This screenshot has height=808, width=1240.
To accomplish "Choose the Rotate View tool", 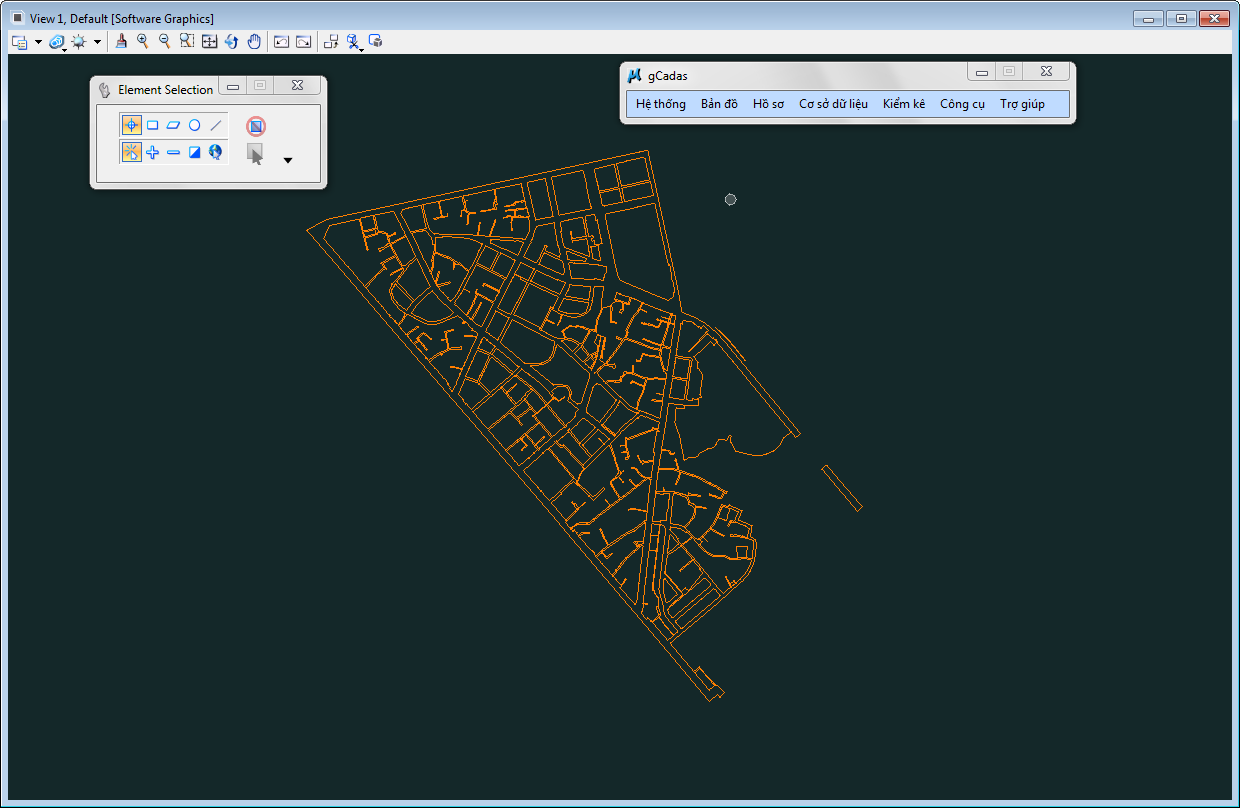I will point(231,41).
